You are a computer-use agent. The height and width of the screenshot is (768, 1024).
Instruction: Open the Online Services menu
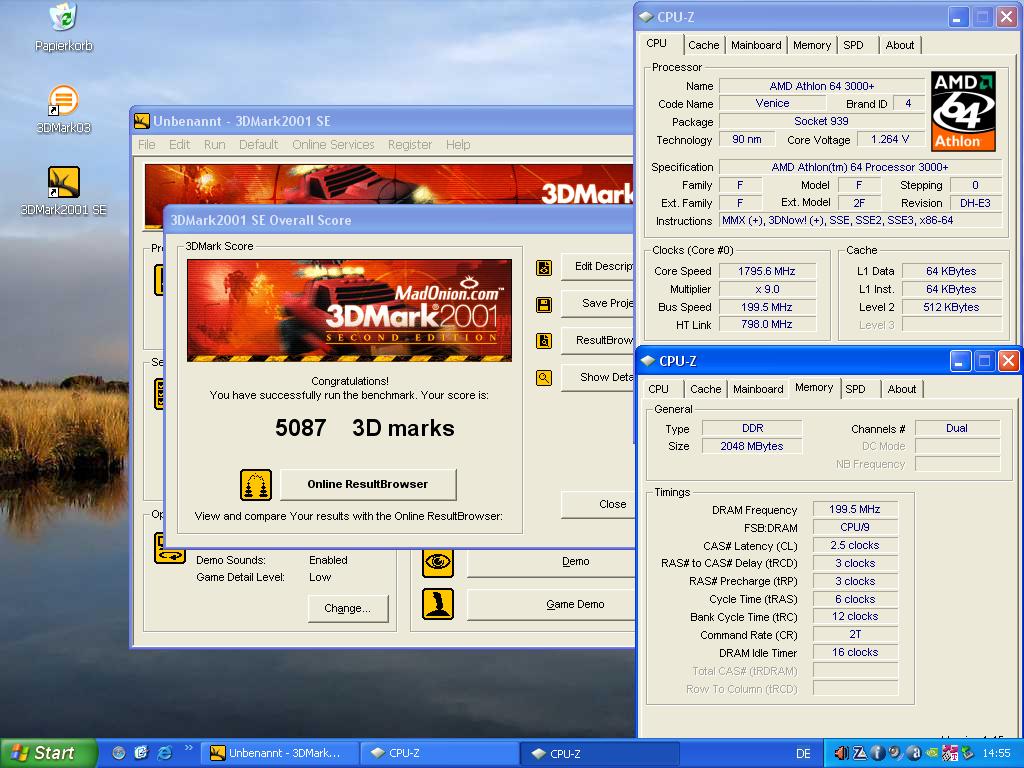pos(333,145)
